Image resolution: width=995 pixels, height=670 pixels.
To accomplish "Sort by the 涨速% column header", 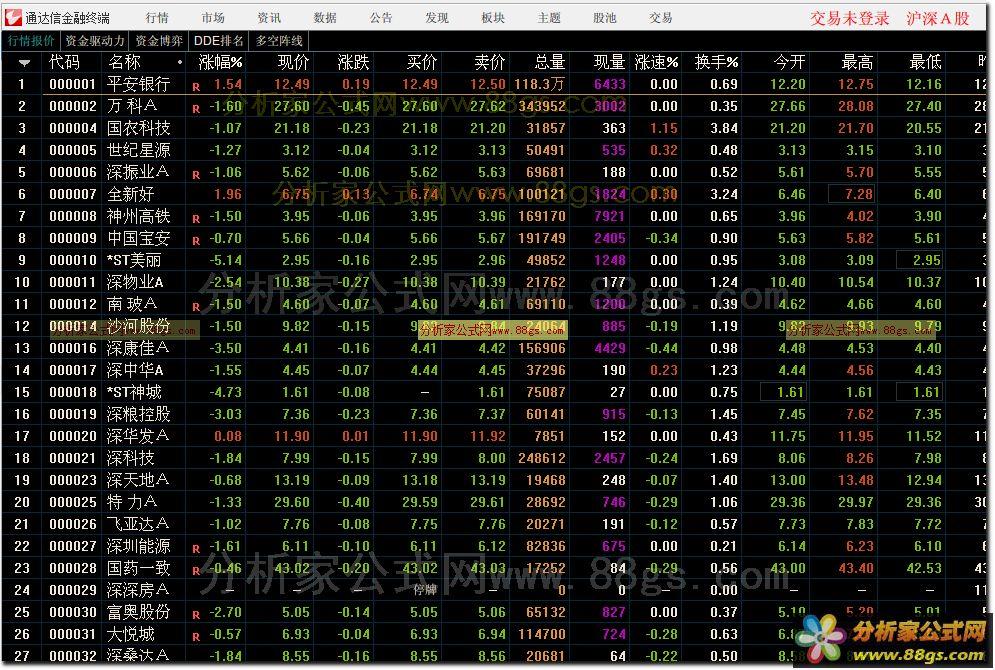I will click(x=656, y=62).
